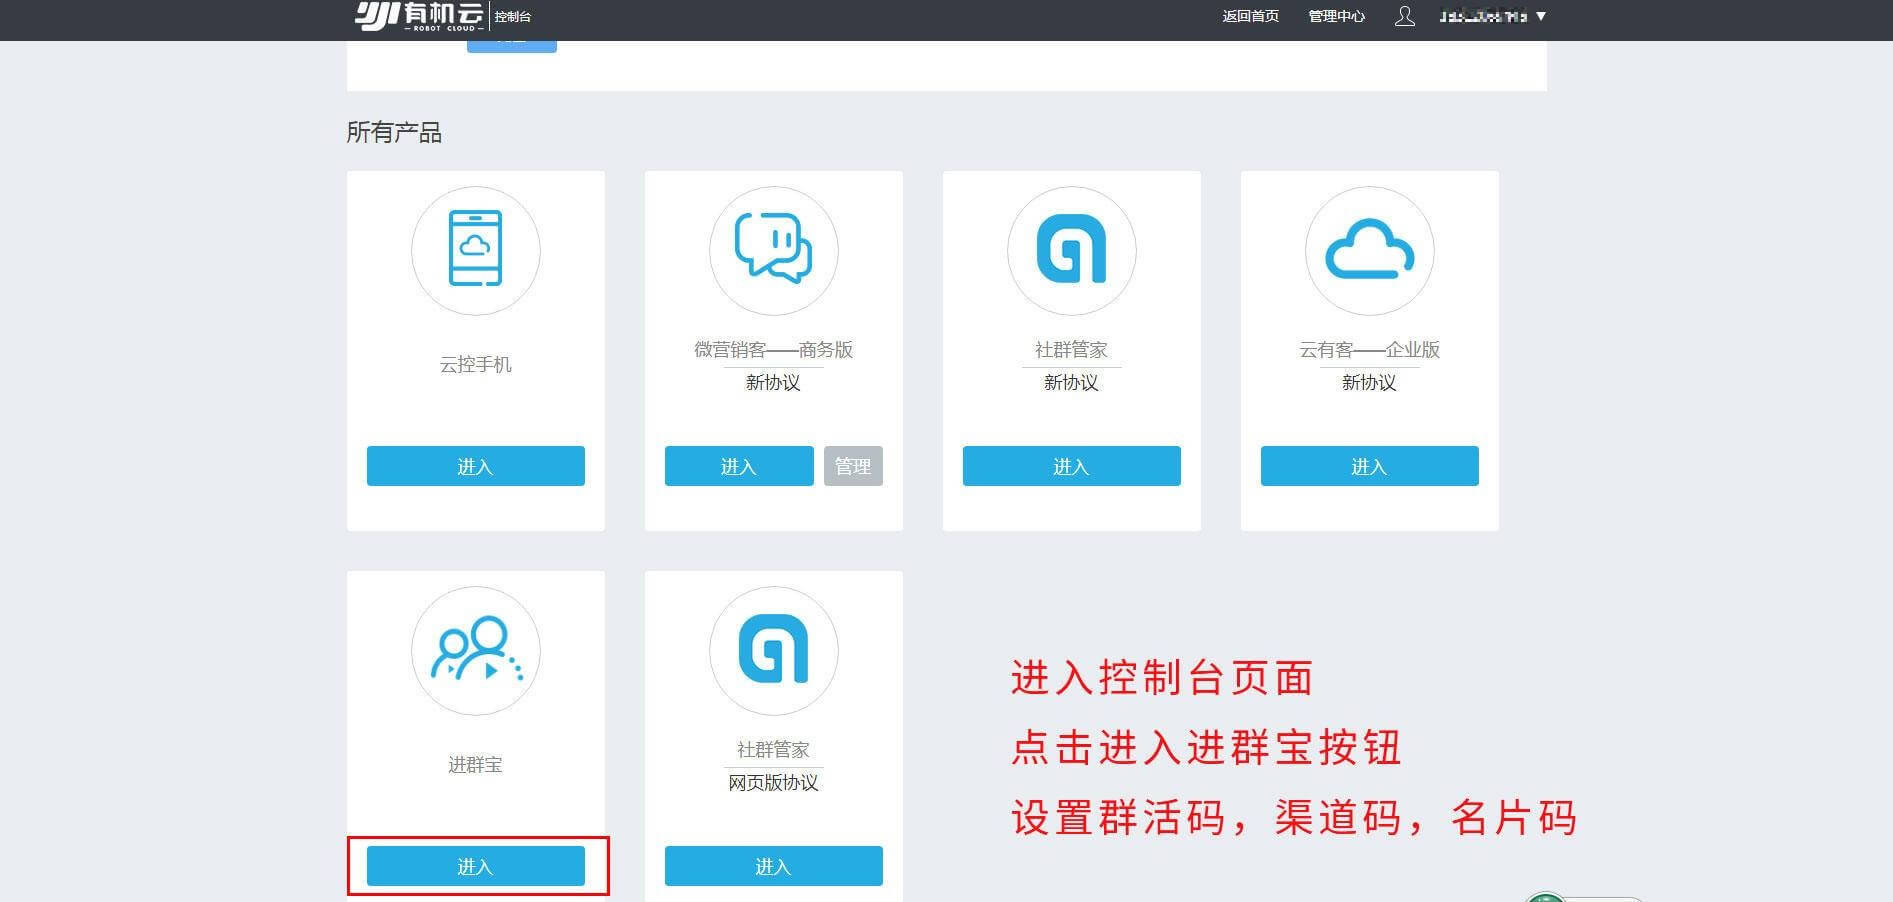Go to 返回首页 in the top bar
The width and height of the screenshot is (1893, 902).
(1250, 16)
